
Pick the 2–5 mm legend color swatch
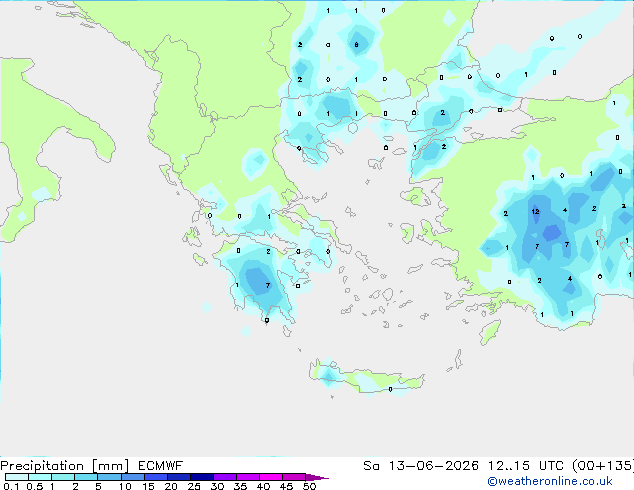86,477
